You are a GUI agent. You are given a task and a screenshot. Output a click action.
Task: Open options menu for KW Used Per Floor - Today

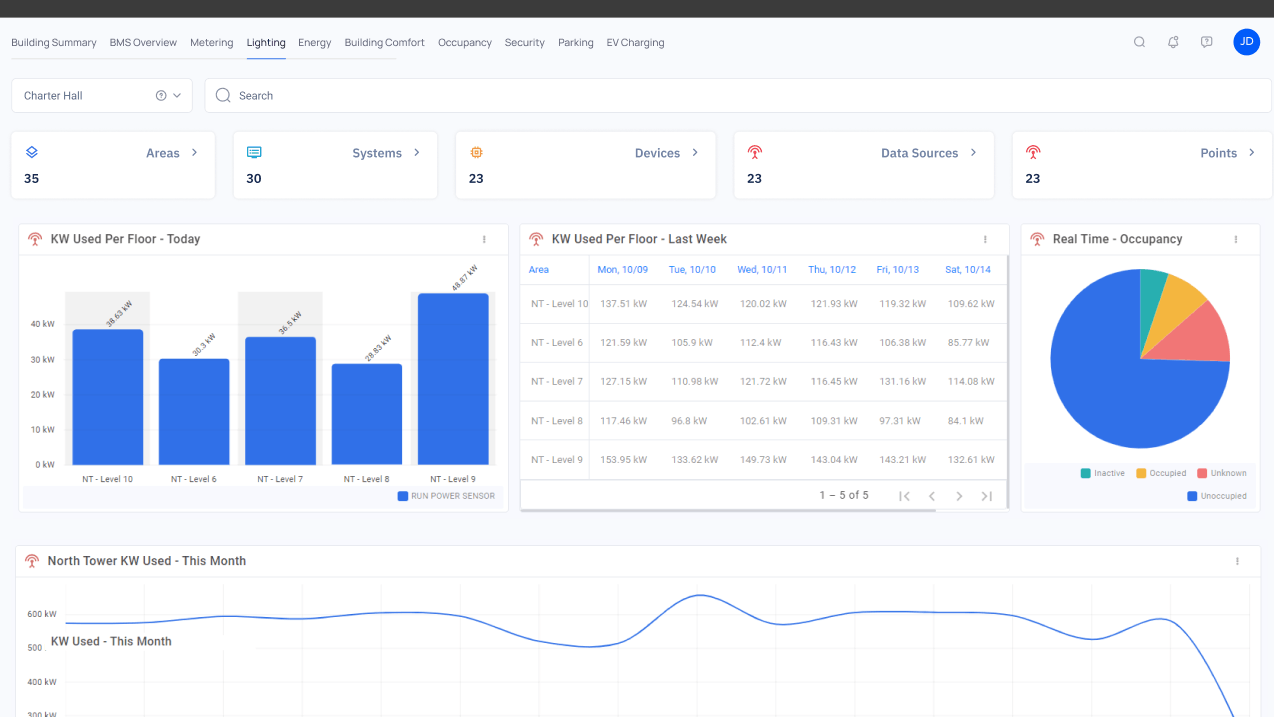(484, 240)
